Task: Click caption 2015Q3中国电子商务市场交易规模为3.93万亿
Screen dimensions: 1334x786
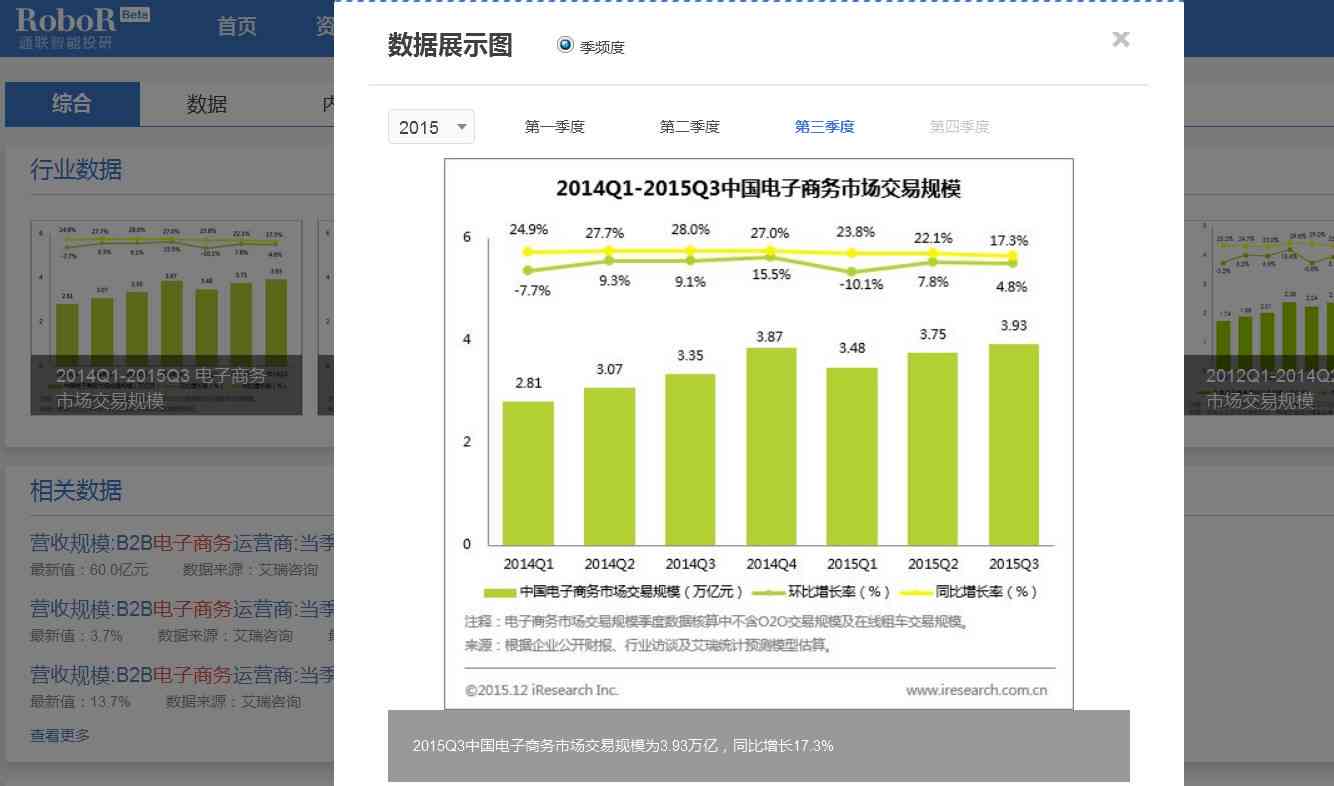Action: pos(623,746)
